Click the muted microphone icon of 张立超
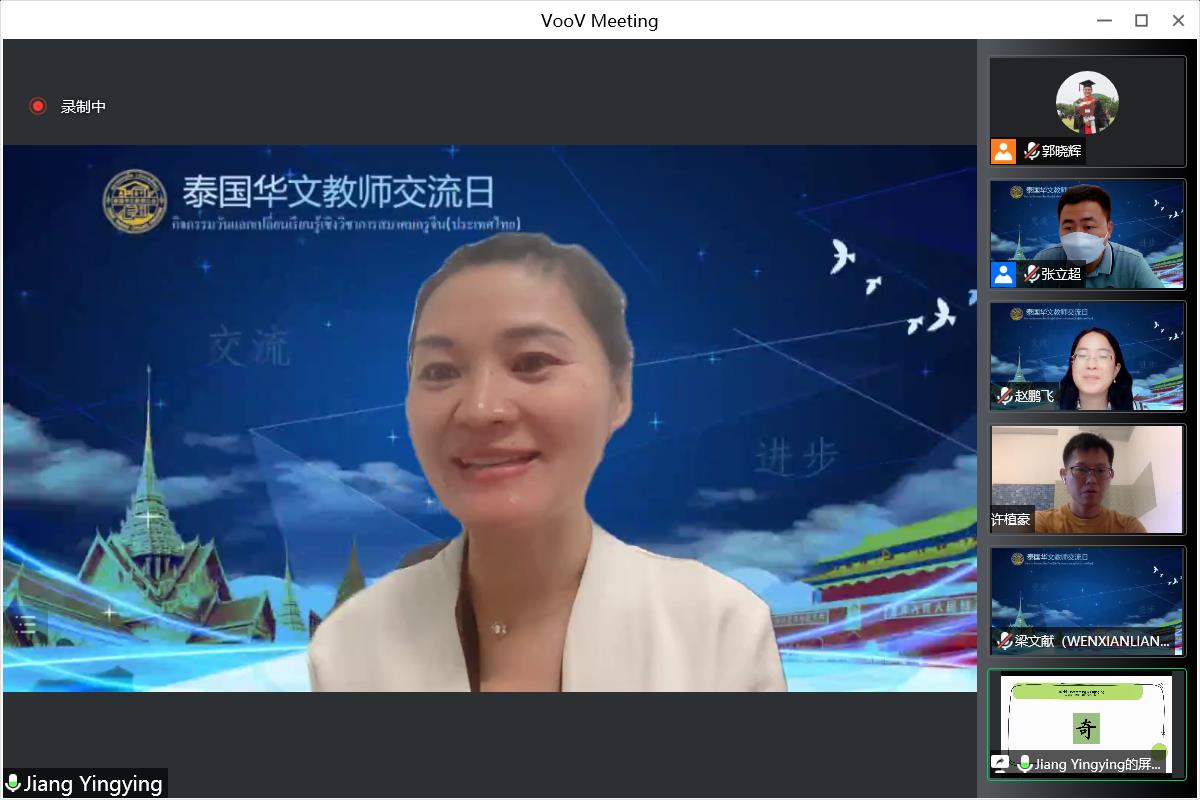Screen dimensions: 1200x800 click(1031, 274)
